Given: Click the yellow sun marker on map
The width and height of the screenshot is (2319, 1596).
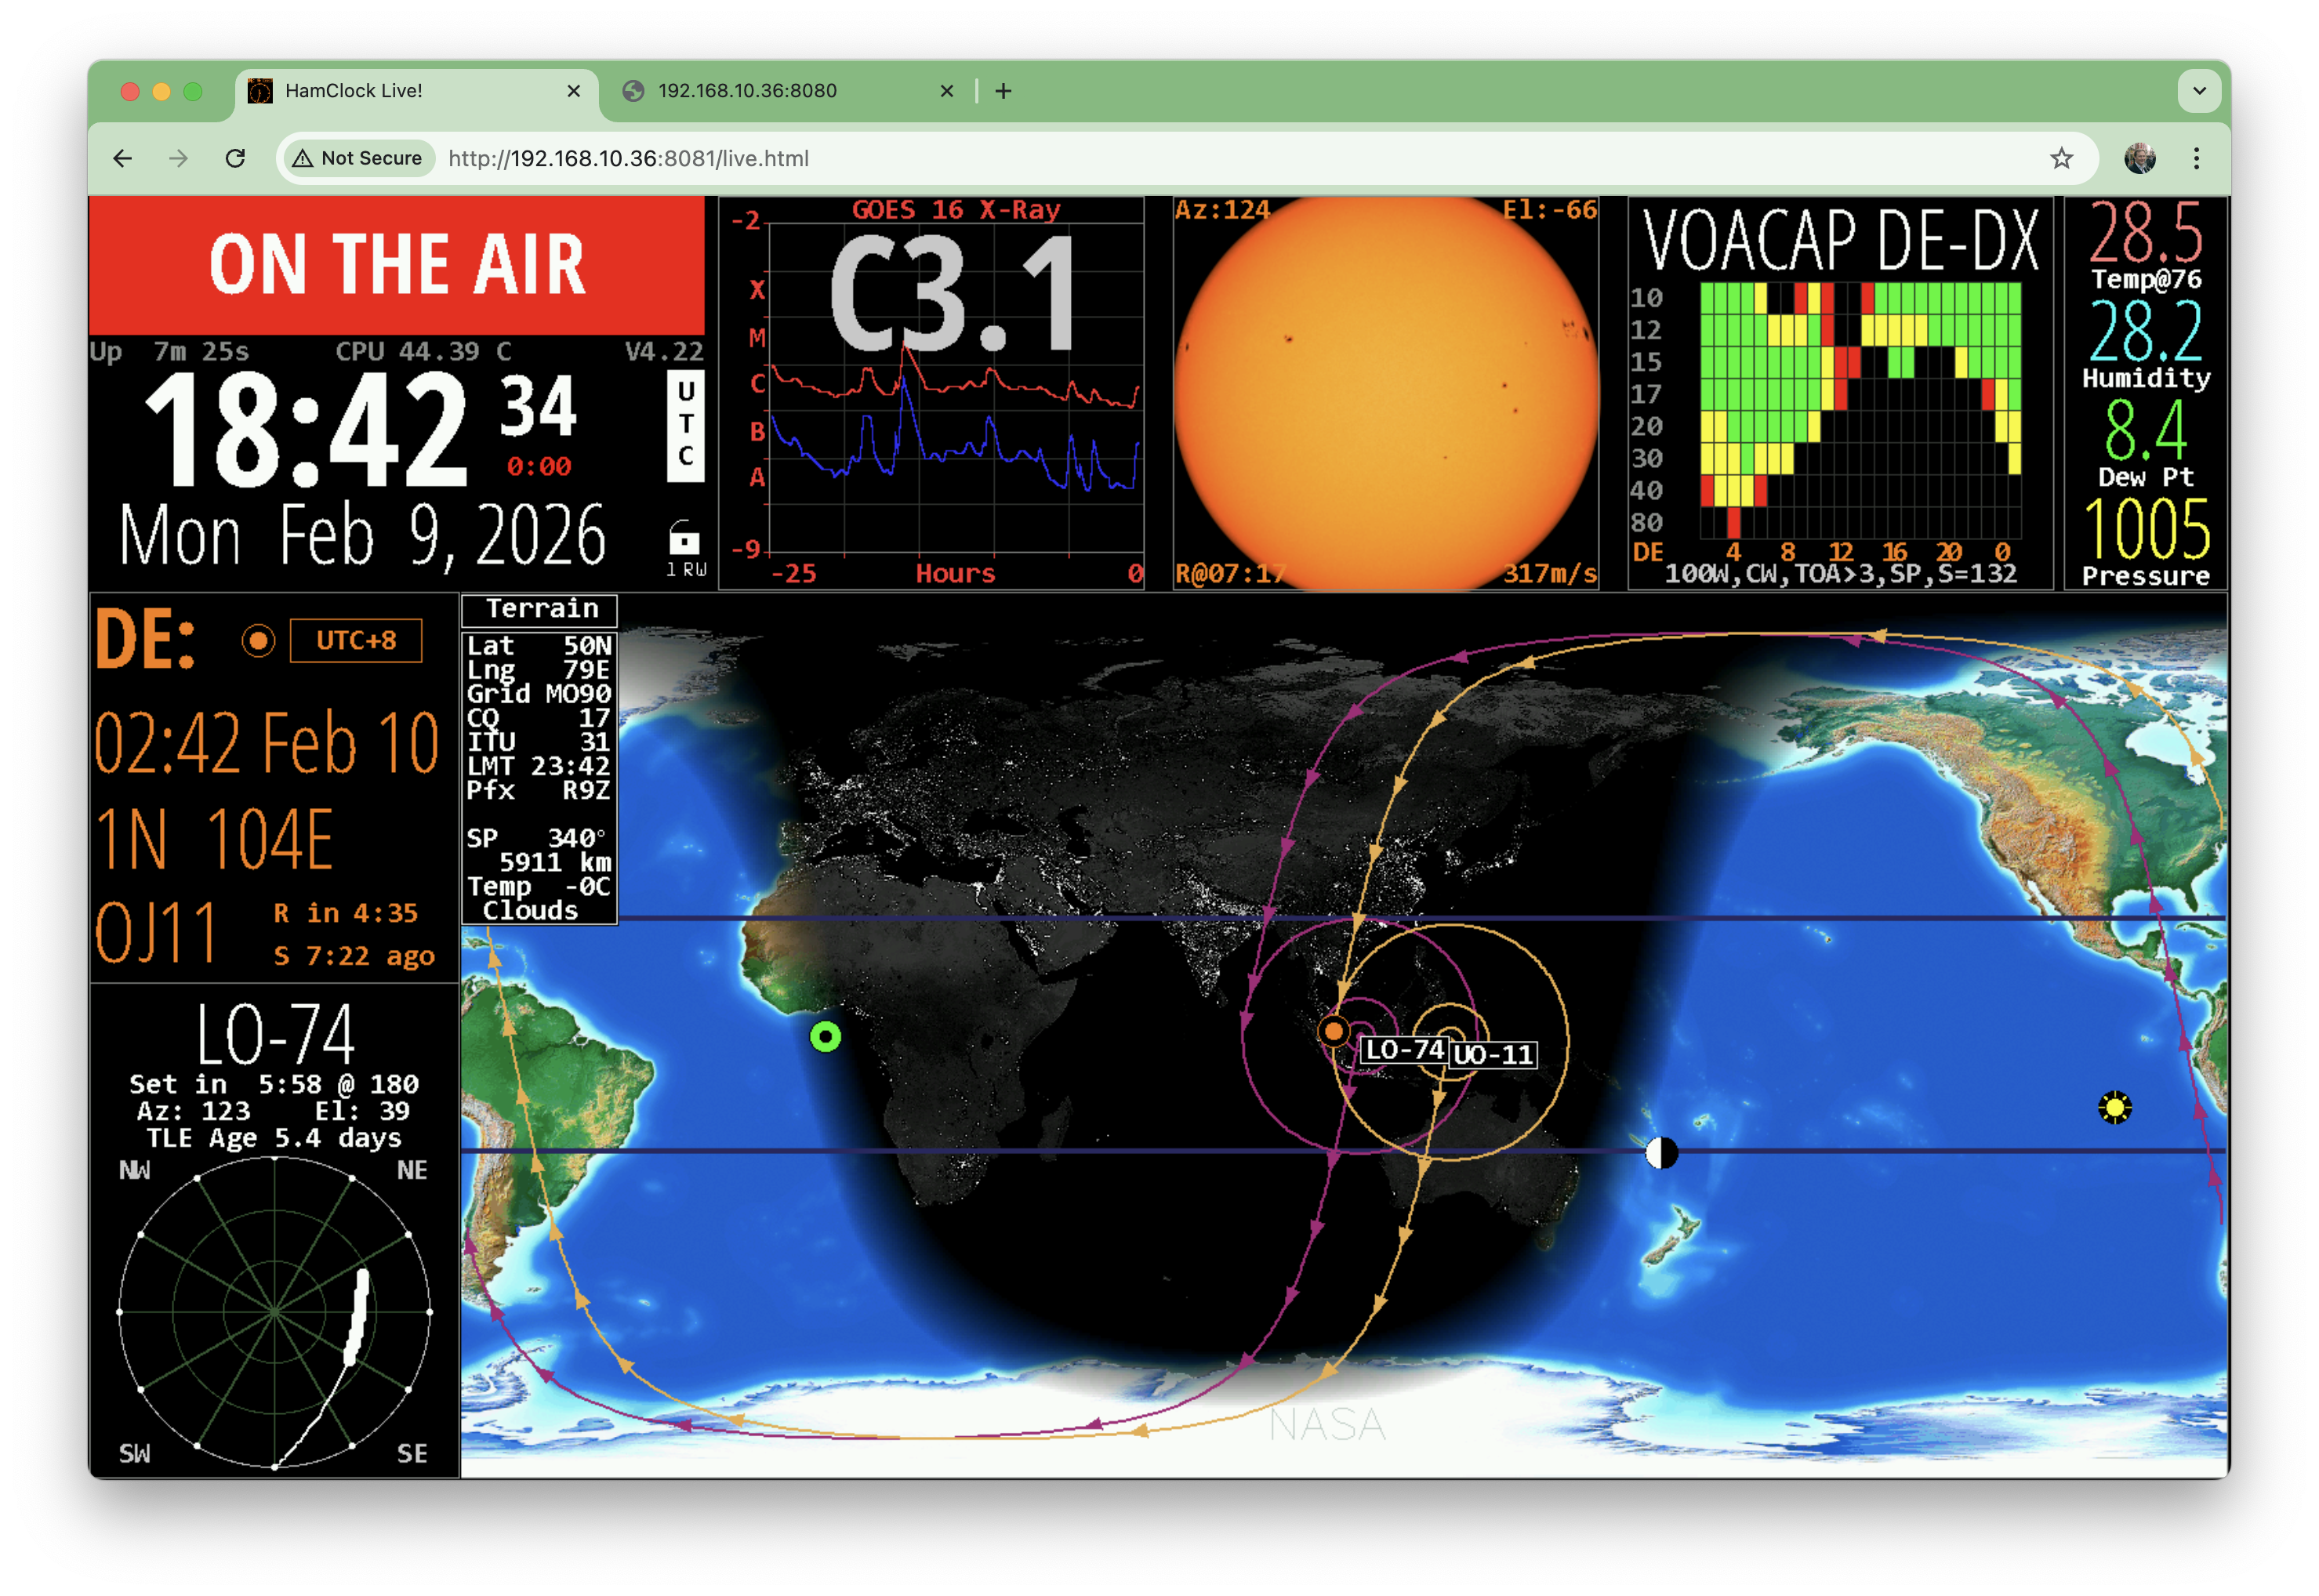Looking at the screenshot, I should (x=2114, y=1107).
